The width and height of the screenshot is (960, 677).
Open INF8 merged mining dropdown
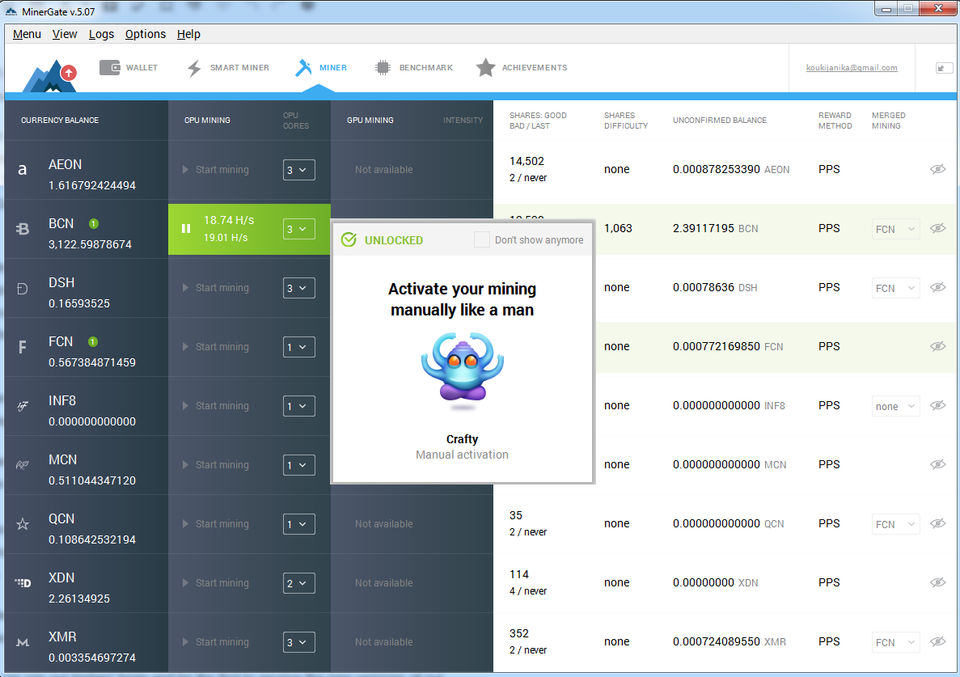[895, 406]
